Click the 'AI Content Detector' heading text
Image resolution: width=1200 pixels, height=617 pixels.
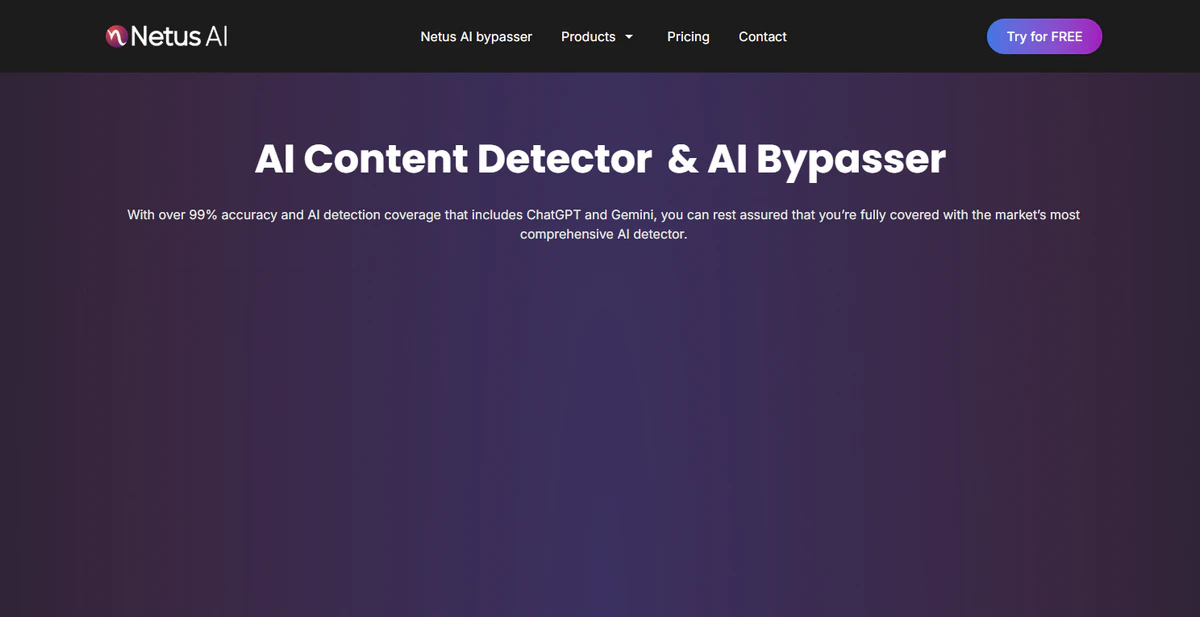(453, 159)
